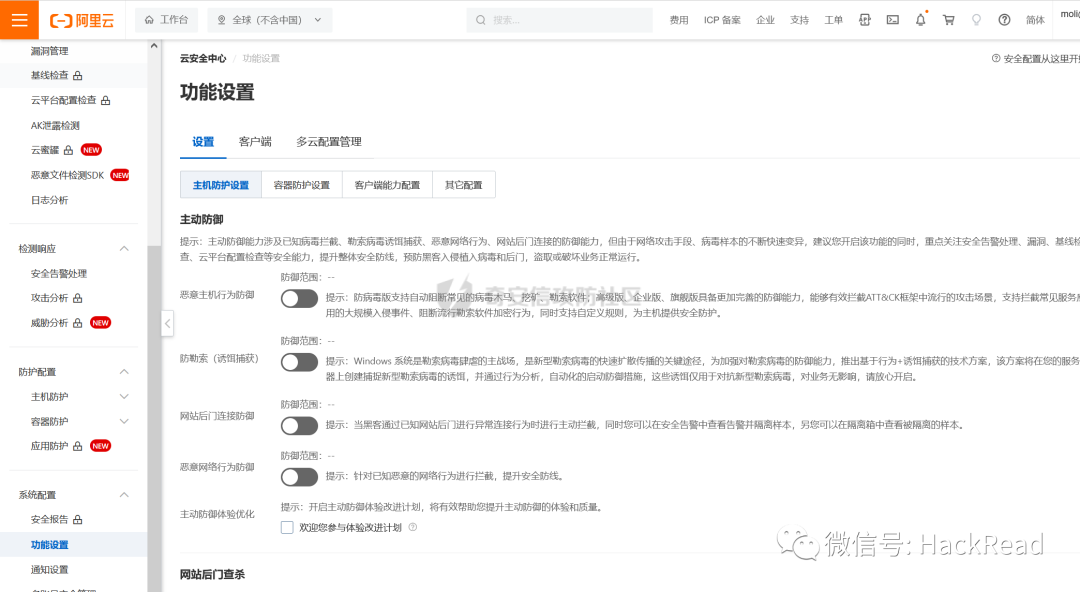The image size is (1080, 592).
Task: Click help icon next to 欢迎您参与体验改进计划
Action: 413,527
